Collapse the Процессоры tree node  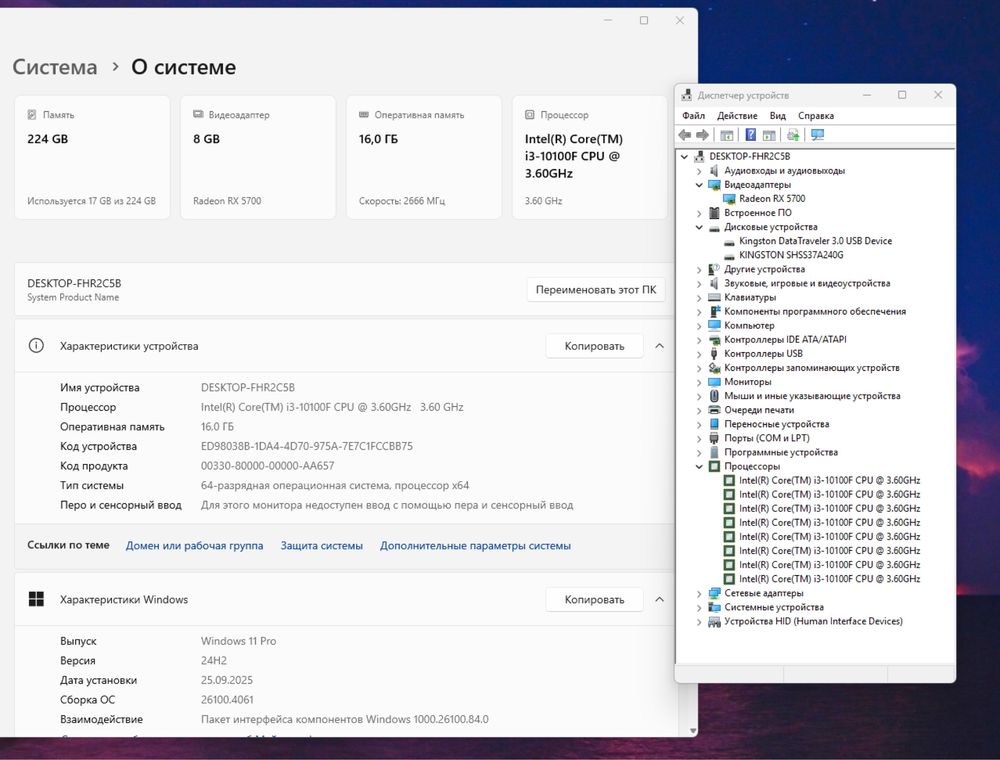[x=699, y=467]
